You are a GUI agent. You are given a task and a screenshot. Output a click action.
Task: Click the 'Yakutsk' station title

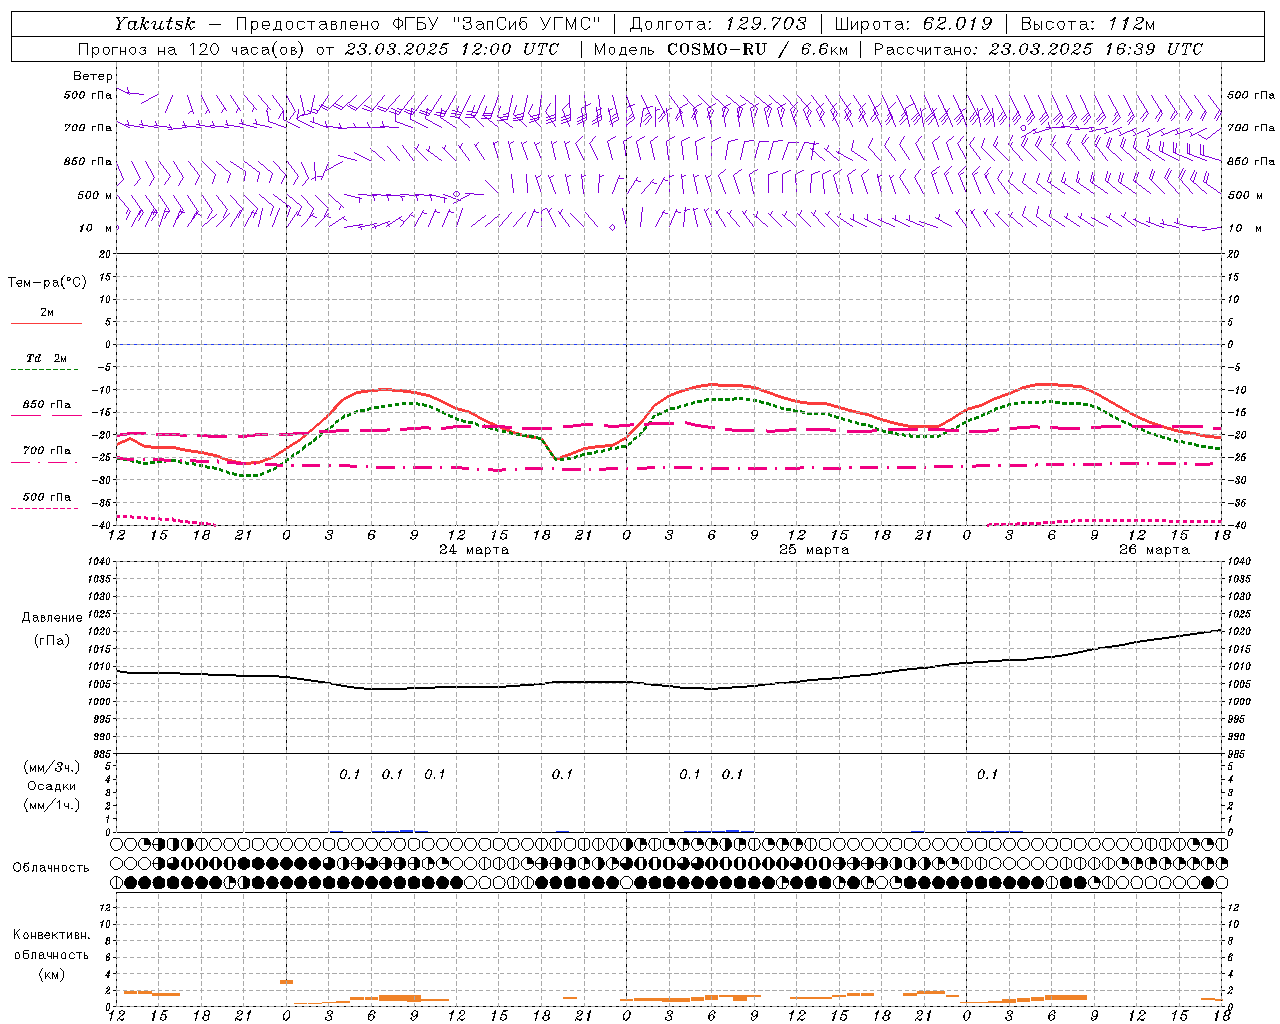(154, 24)
